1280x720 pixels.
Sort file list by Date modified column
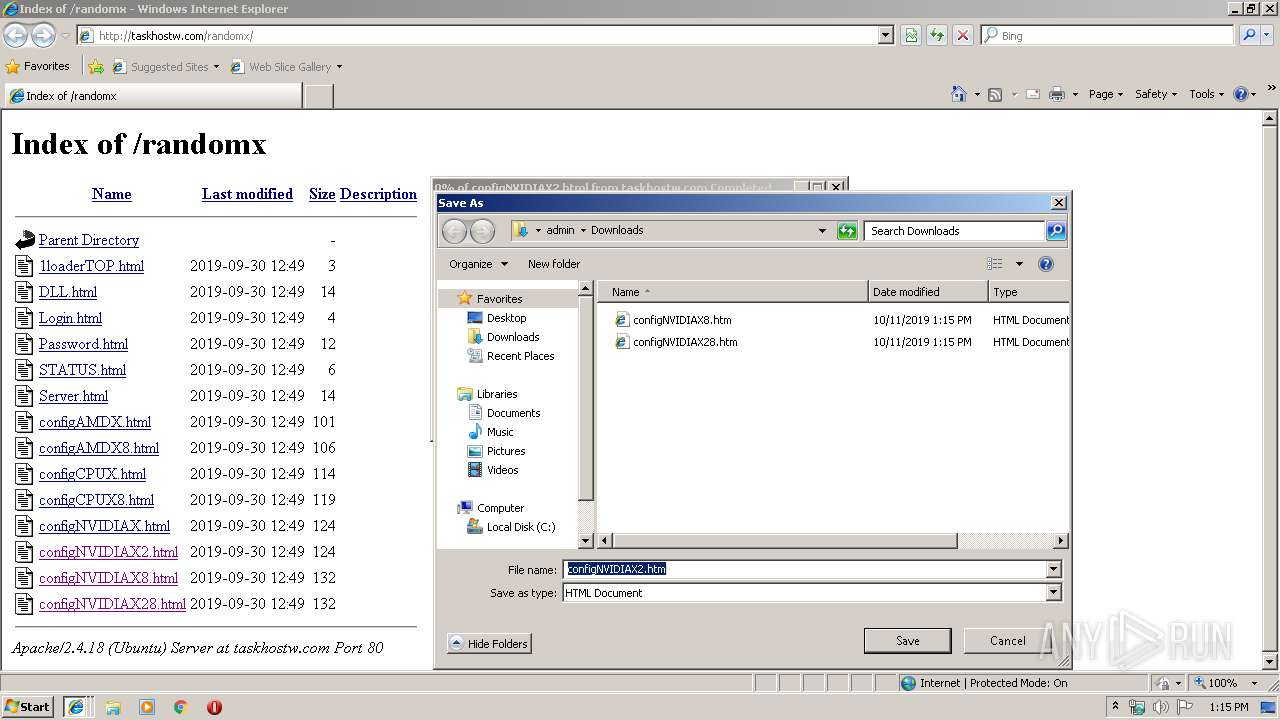pos(928,292)
